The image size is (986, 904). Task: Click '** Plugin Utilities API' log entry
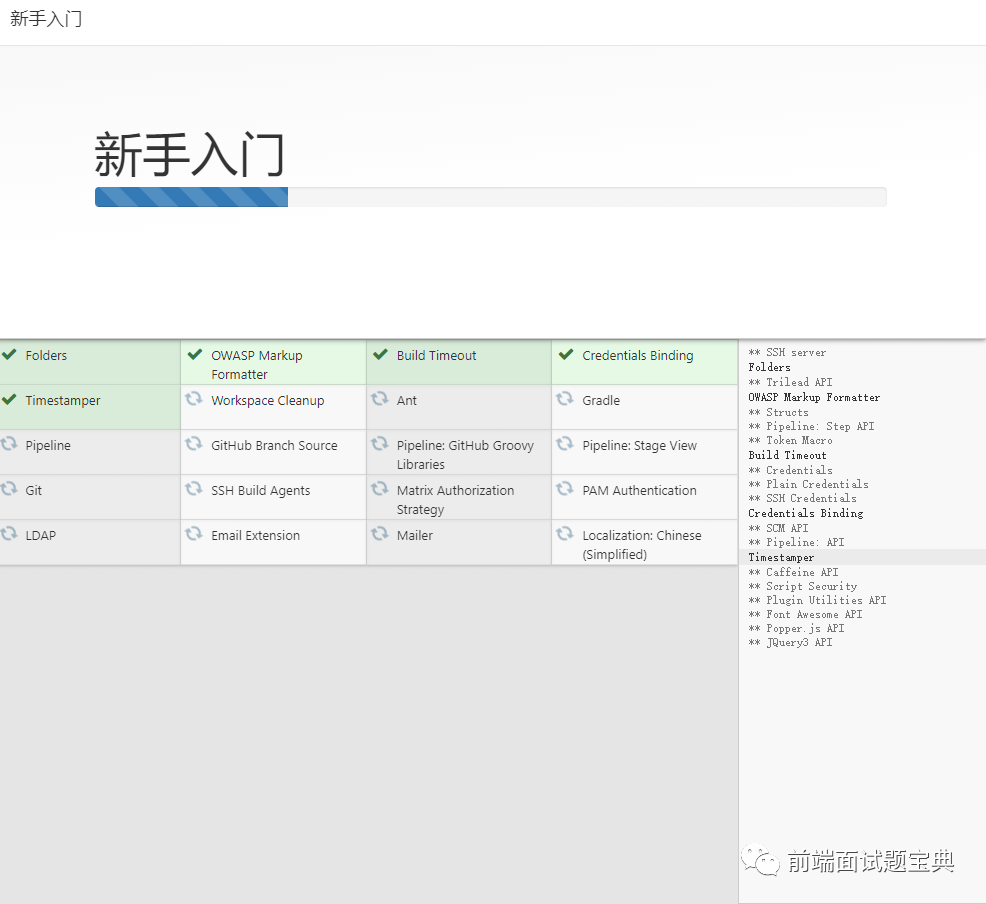(817, 600)
